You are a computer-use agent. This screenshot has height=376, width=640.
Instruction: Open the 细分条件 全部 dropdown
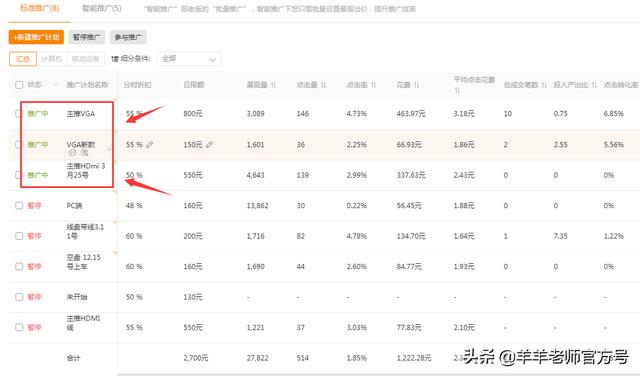(189, 59)
